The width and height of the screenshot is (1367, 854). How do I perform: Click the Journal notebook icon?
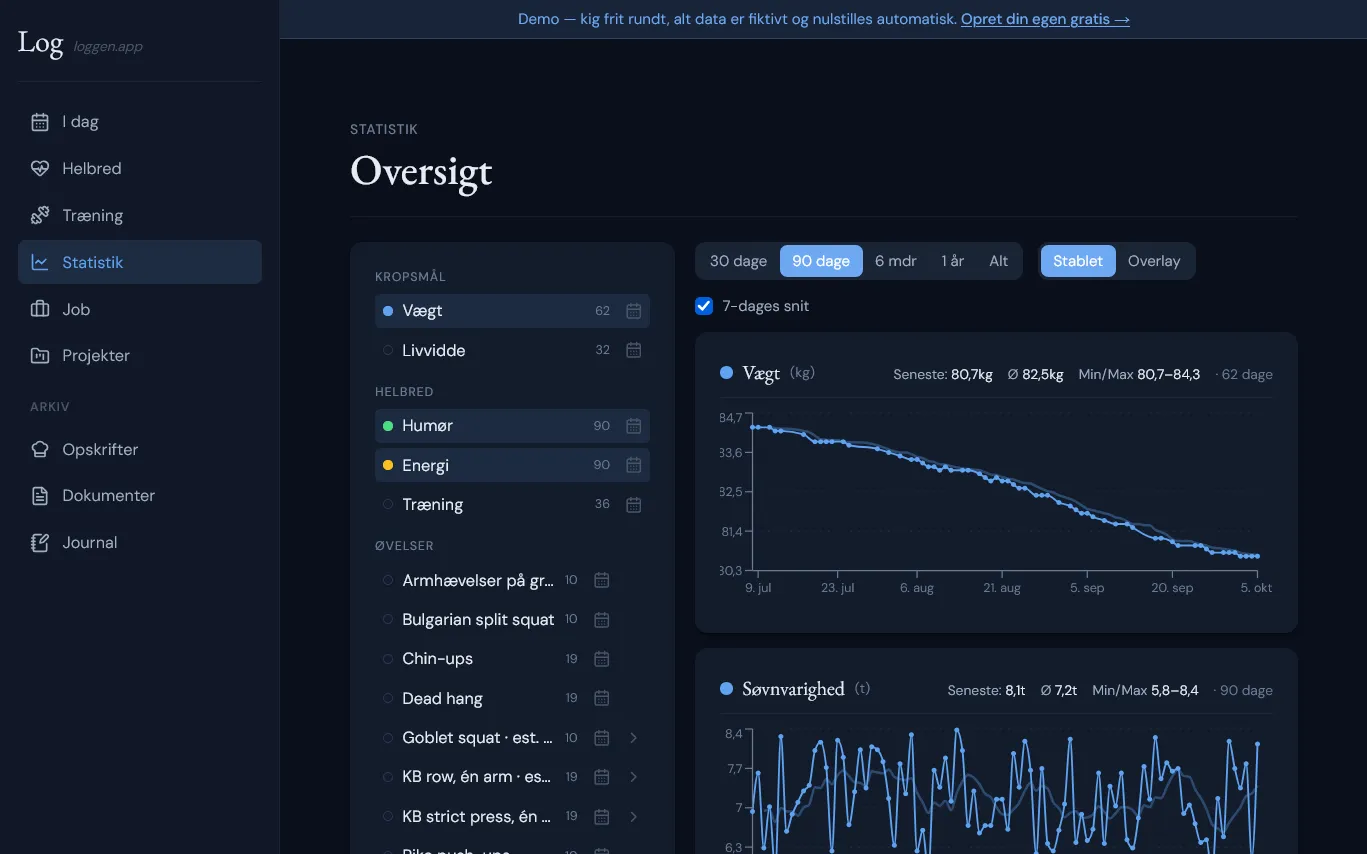pyautogui.click(x=40, y=542)
